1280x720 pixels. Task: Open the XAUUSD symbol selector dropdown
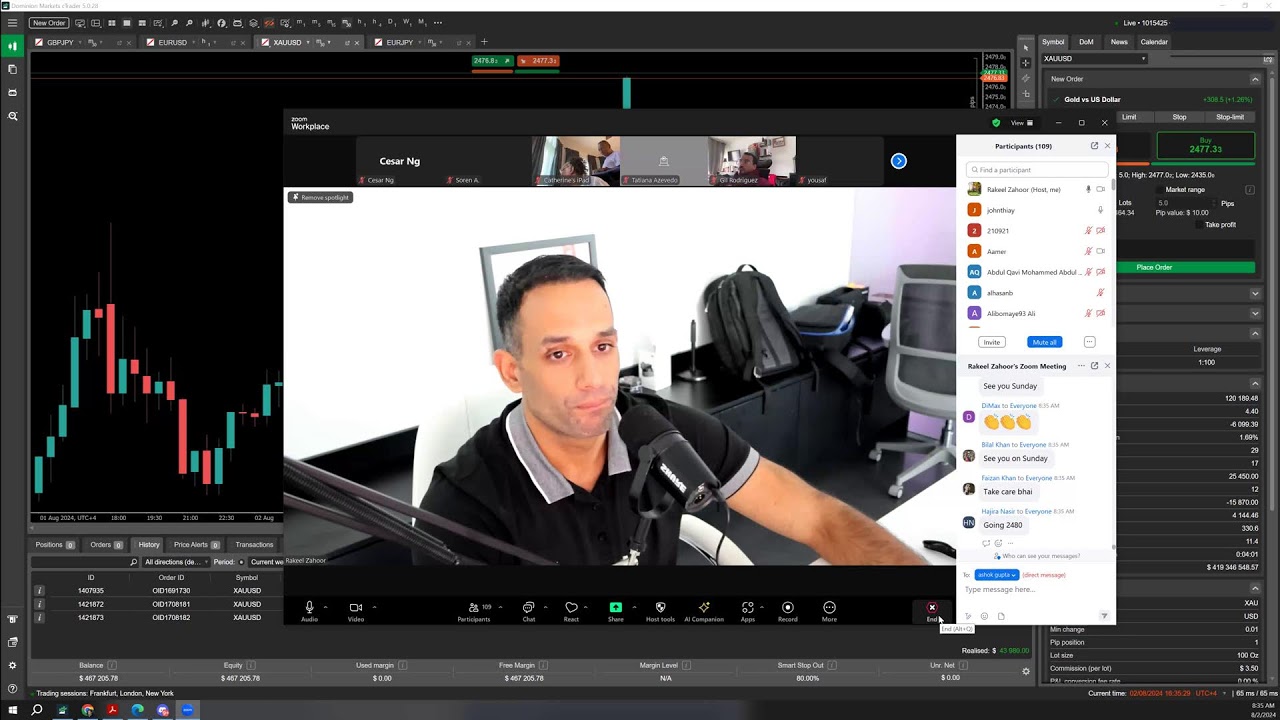click(1095, 59)
